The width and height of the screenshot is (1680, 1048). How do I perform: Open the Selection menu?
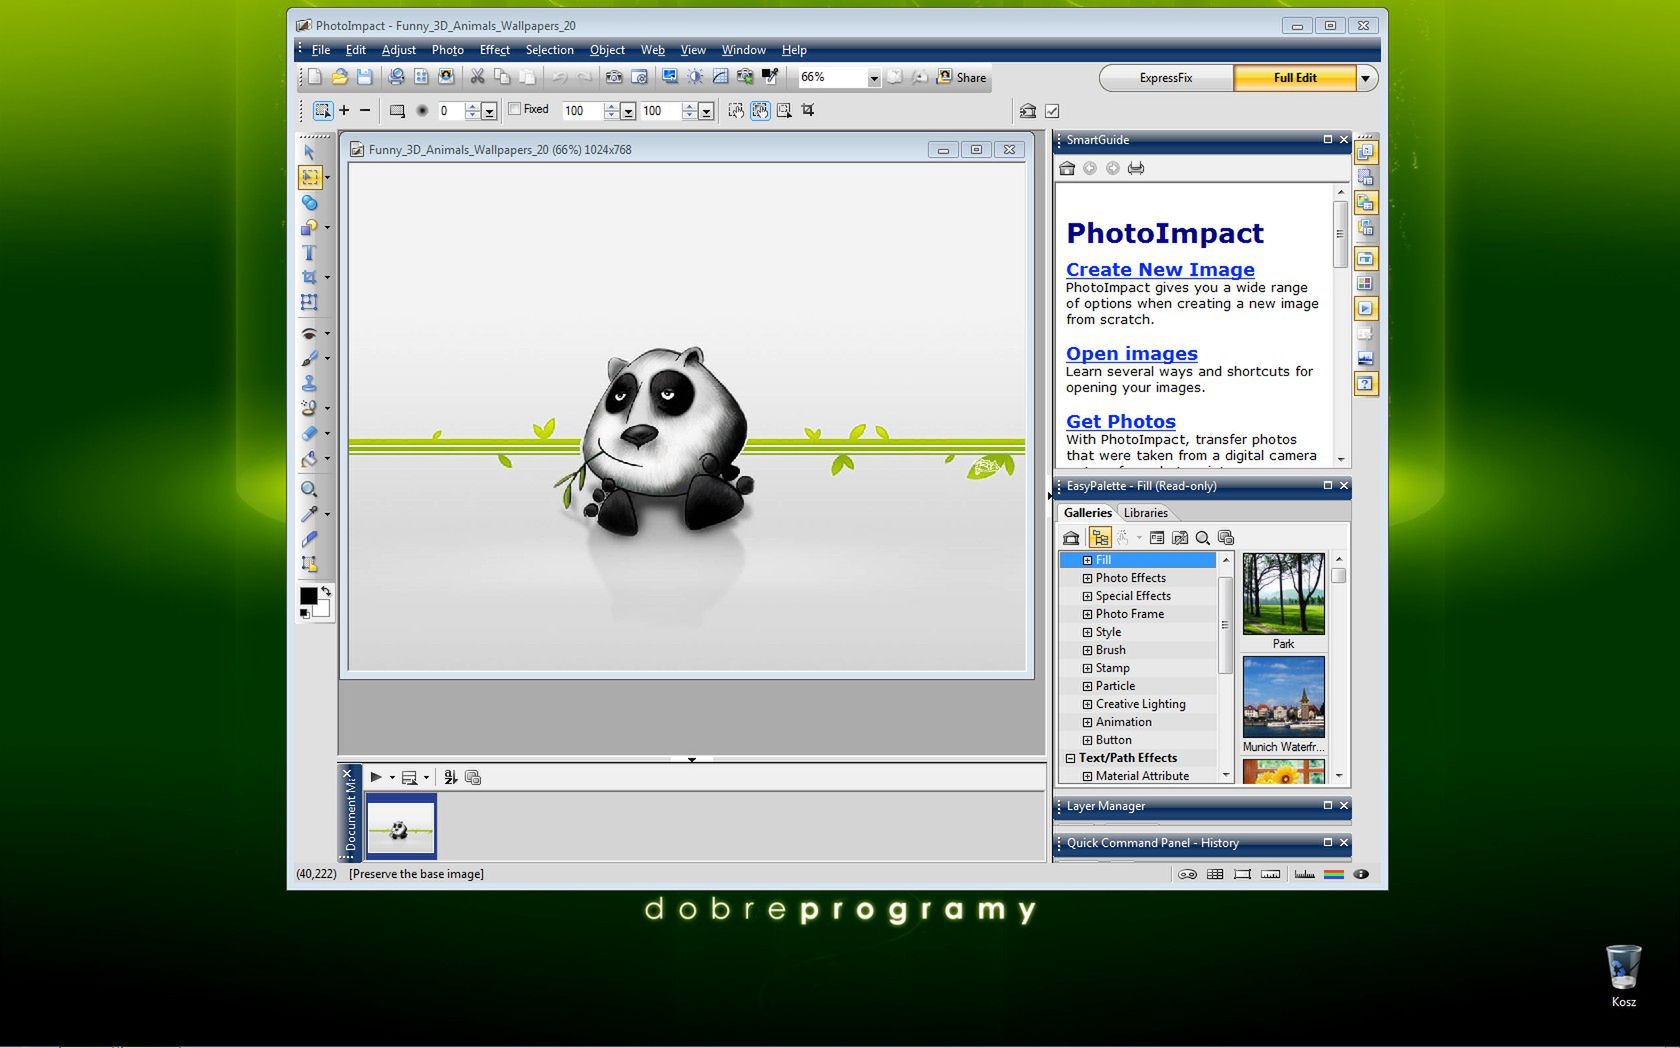click(x=549, y=50)
